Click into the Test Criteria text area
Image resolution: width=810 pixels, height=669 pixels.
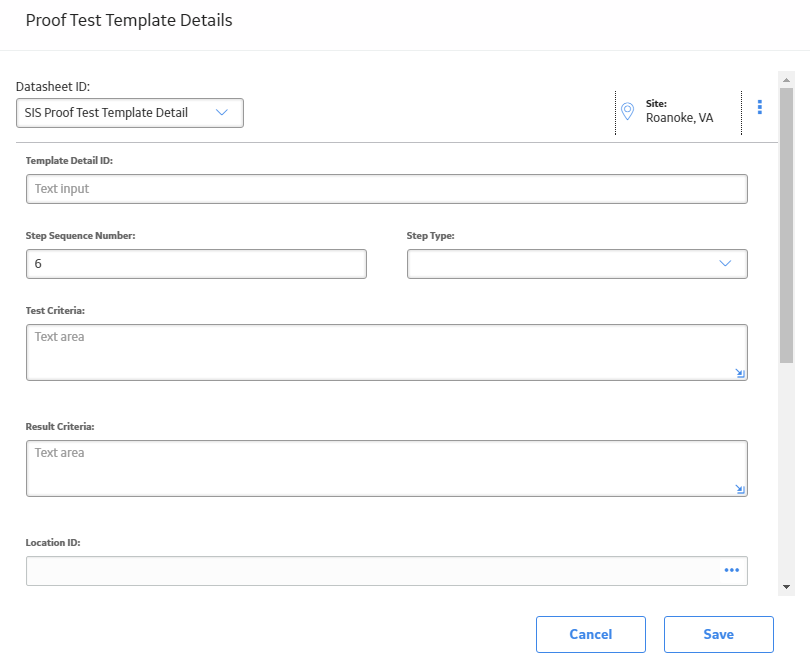(x=386, y=352)
